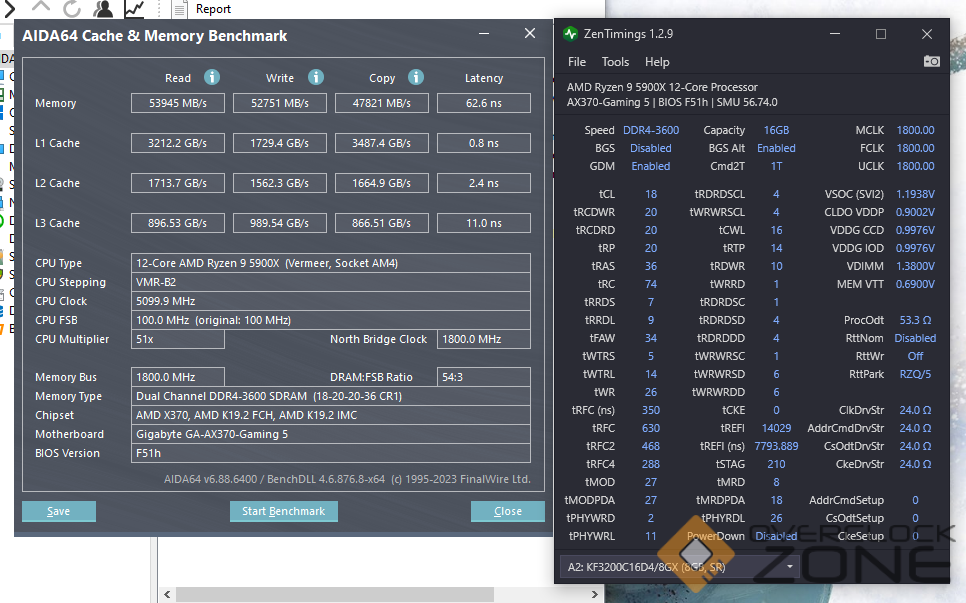Viewport: 966px width, 603px height.
Task: Take a screenshot with ZenTimings camera icon
Action: click(932, 61)
